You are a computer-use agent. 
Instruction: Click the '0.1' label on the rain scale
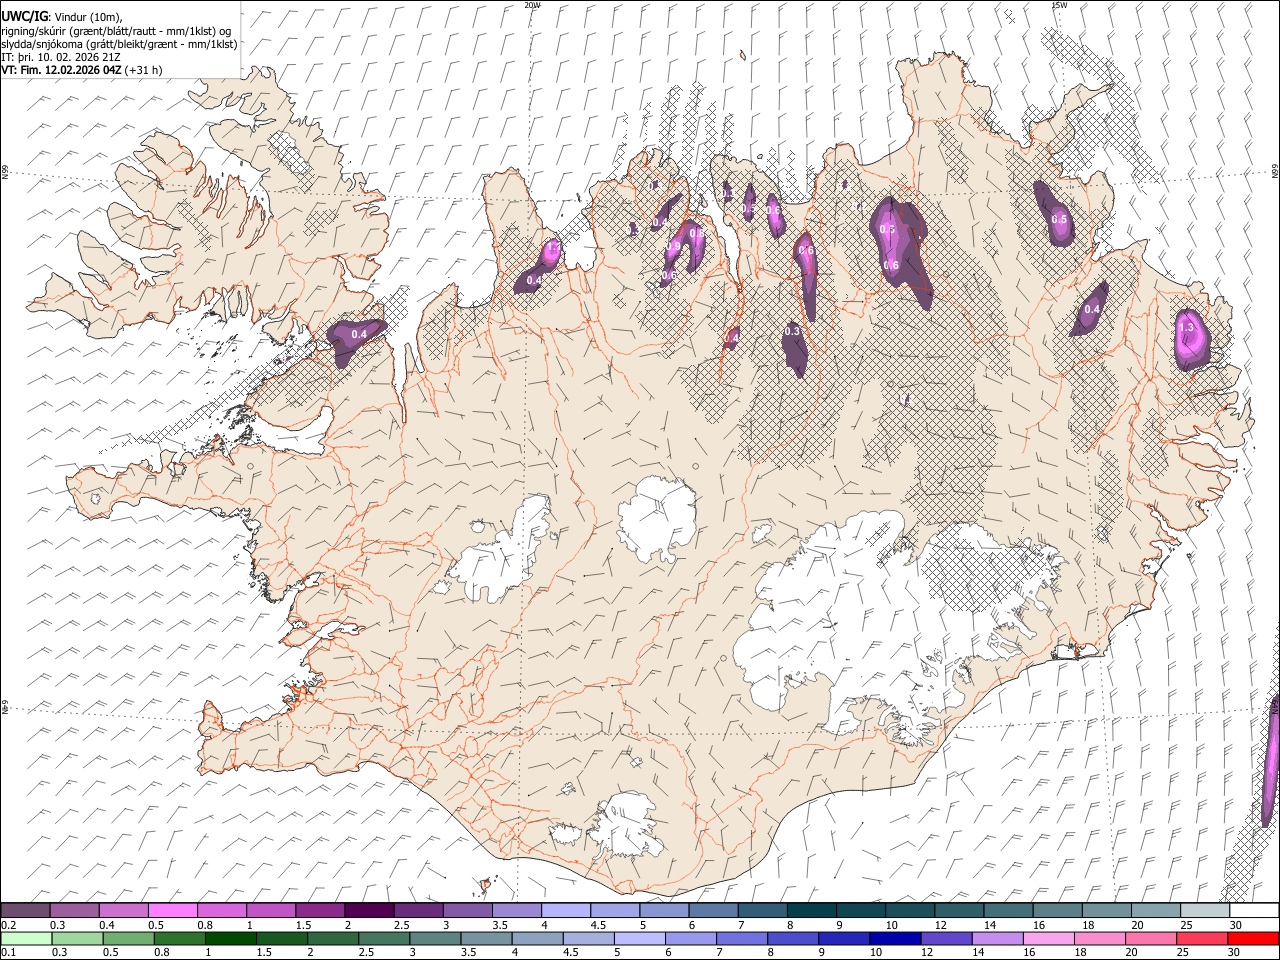(9, 952)
